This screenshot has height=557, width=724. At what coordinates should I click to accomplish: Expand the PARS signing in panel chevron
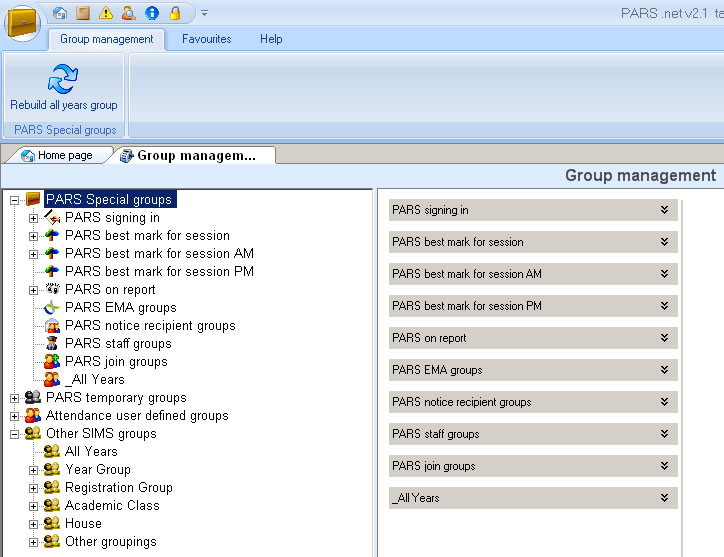point(664,210)
